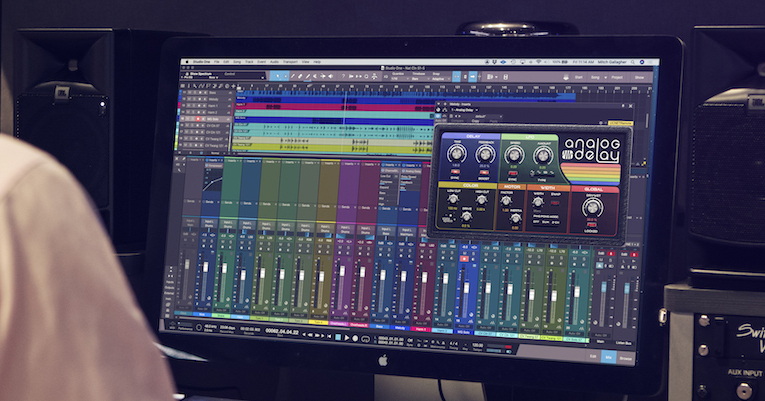Adjust the Color Drive knob

pyautogui.click(x=466, y=216)
